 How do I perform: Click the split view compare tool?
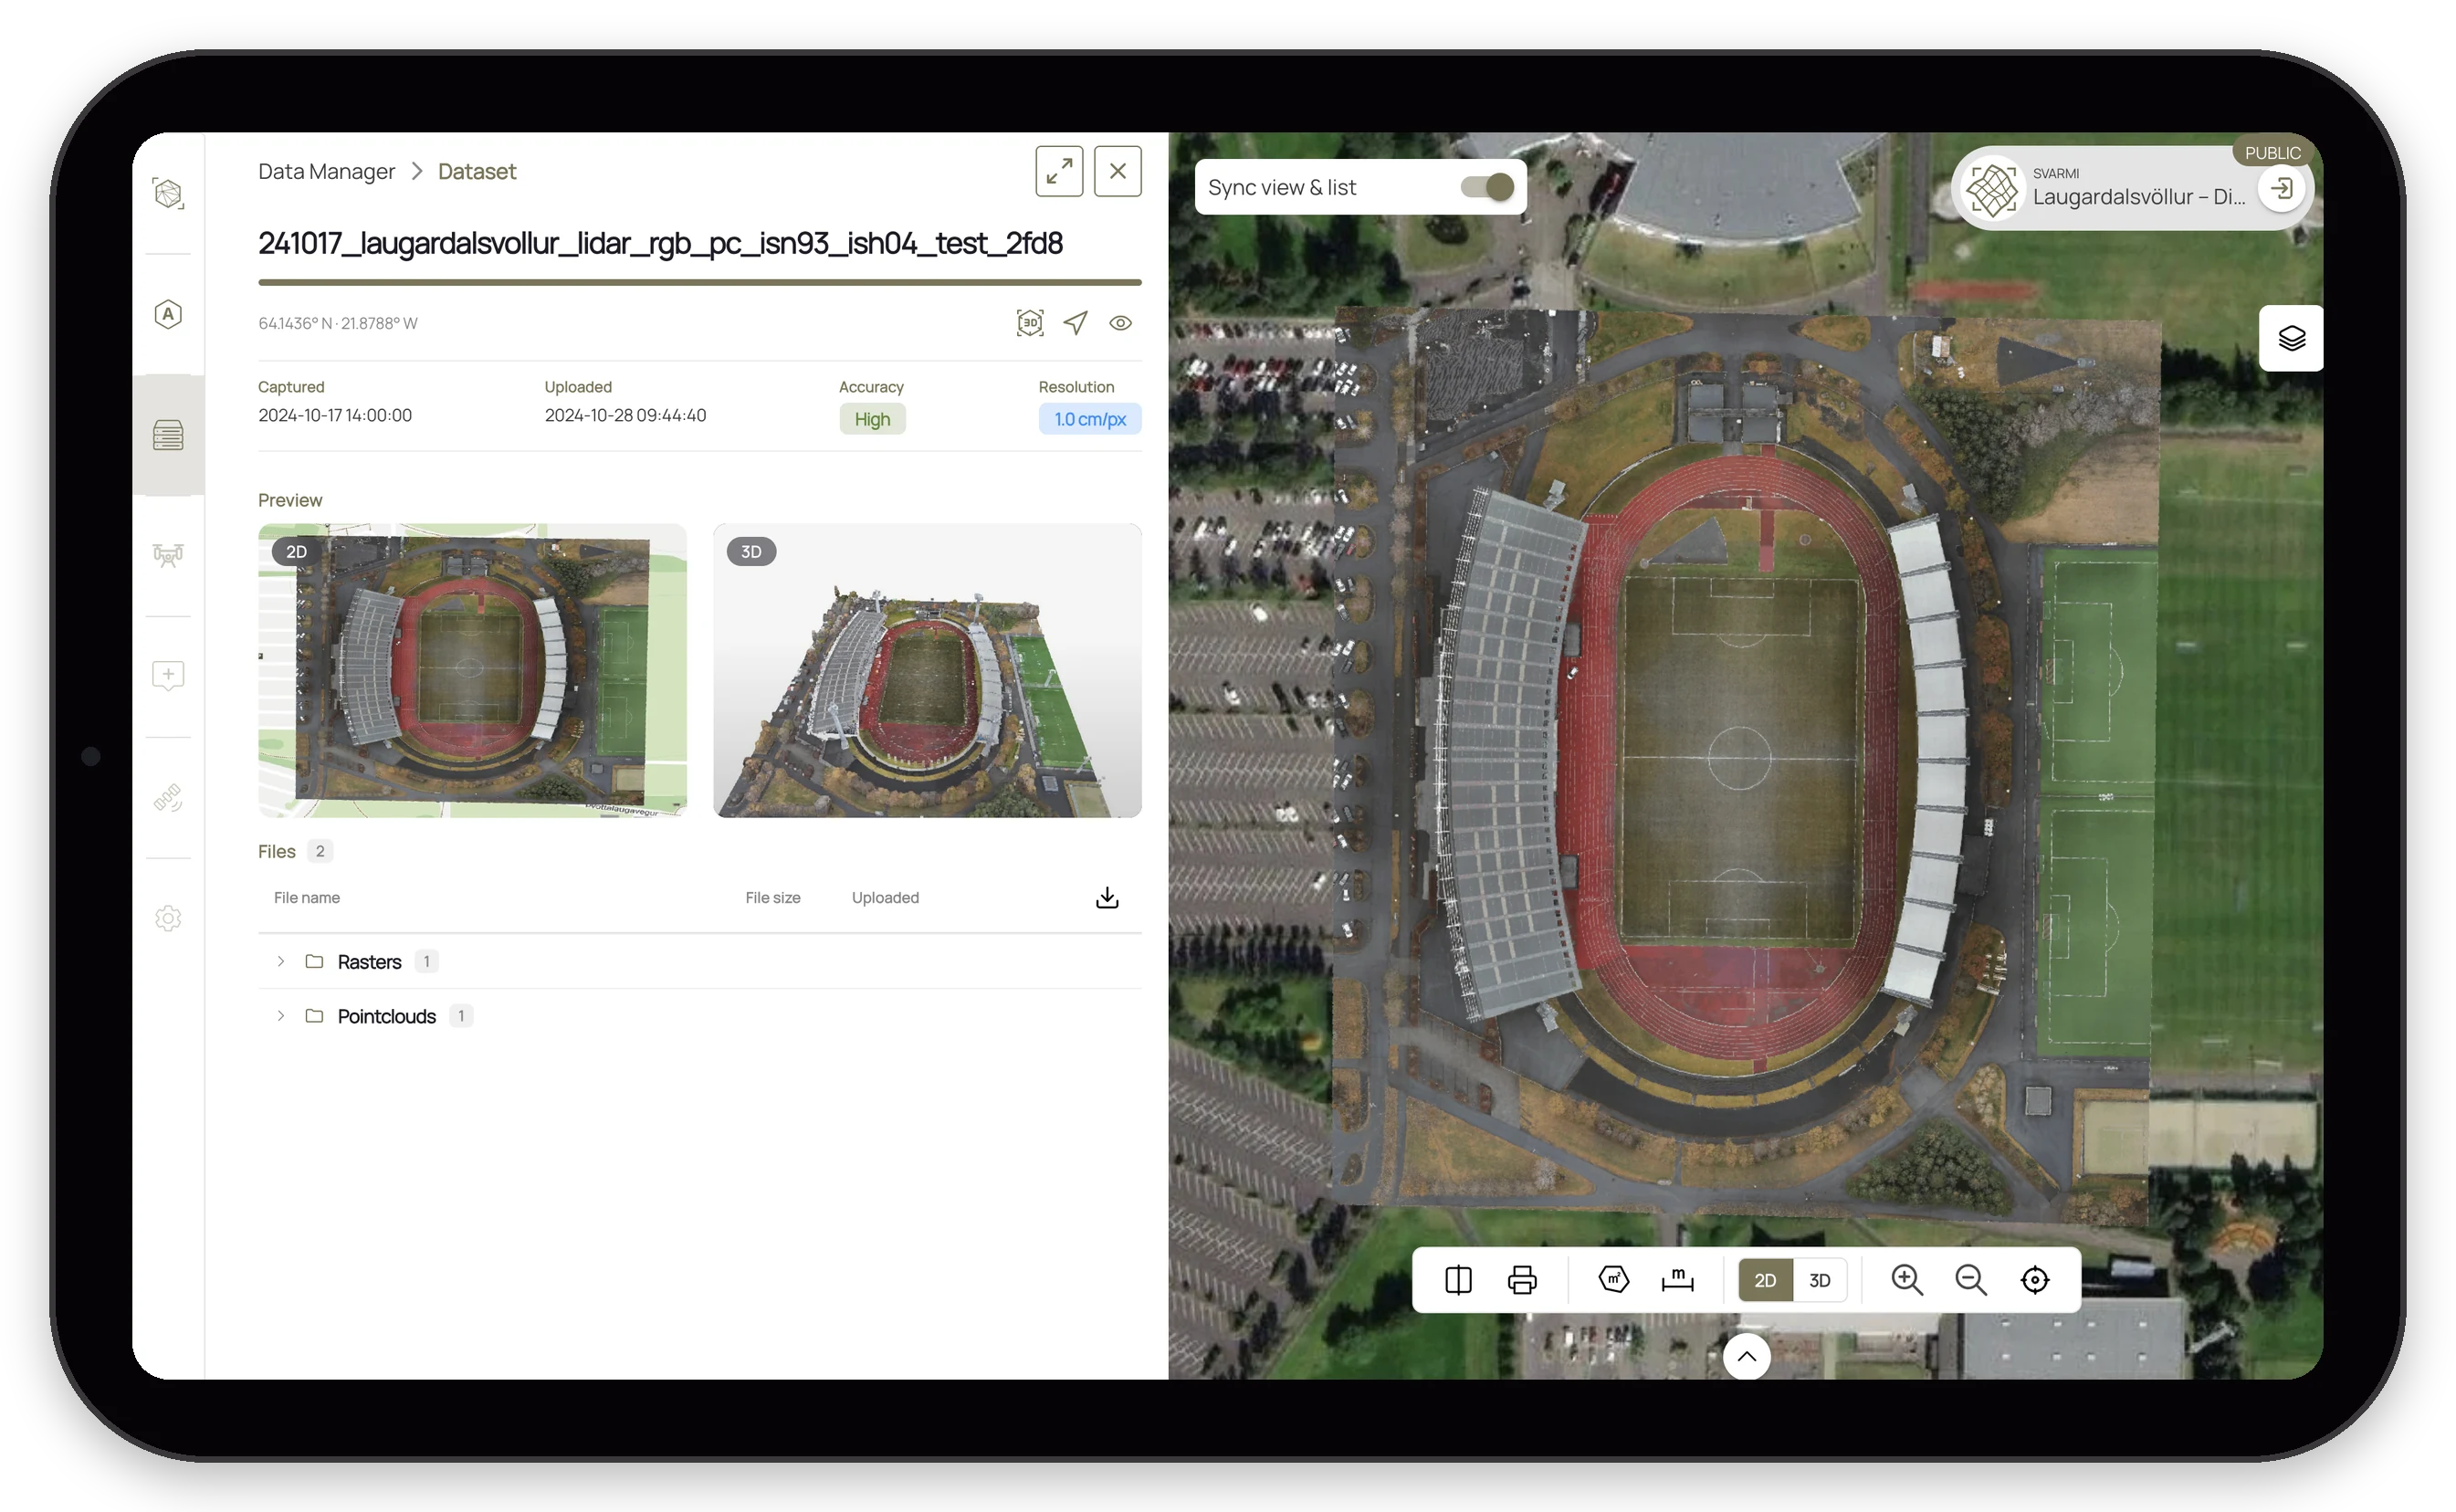(x=1458, y=1280)
